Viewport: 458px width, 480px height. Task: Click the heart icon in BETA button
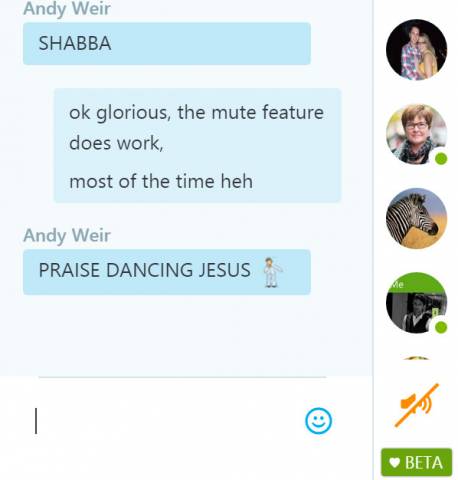click(394, 463)
